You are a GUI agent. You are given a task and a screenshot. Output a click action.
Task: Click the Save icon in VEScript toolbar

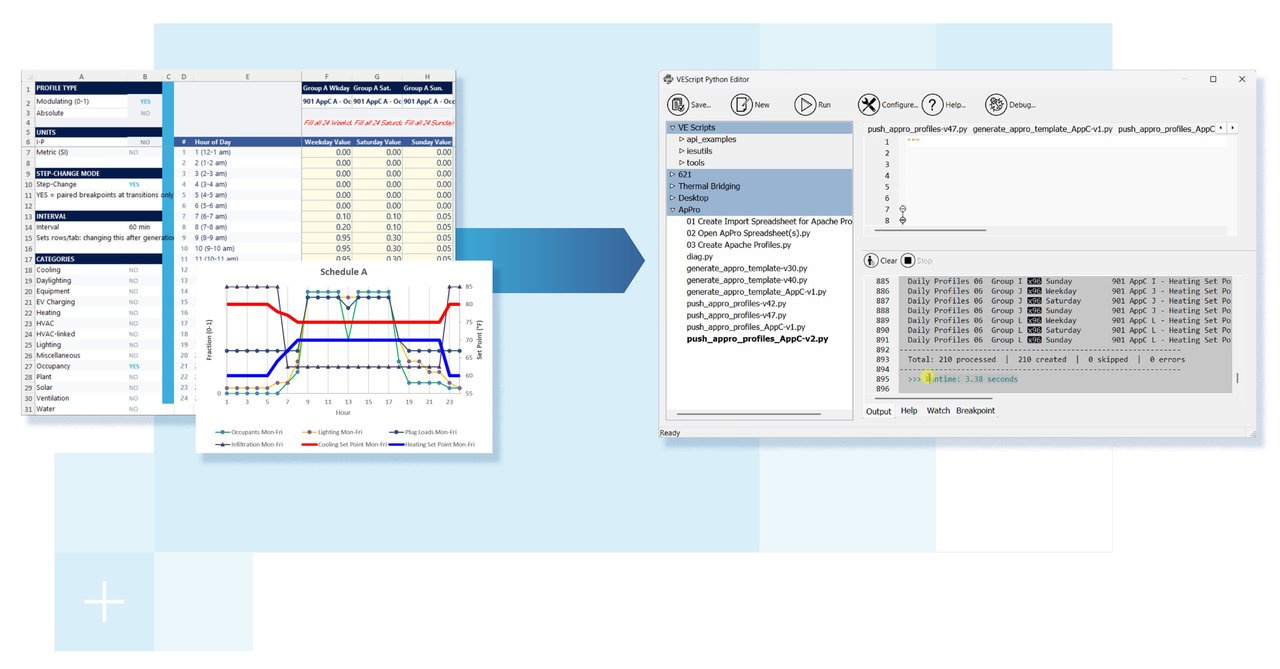(x=677, y=104)
